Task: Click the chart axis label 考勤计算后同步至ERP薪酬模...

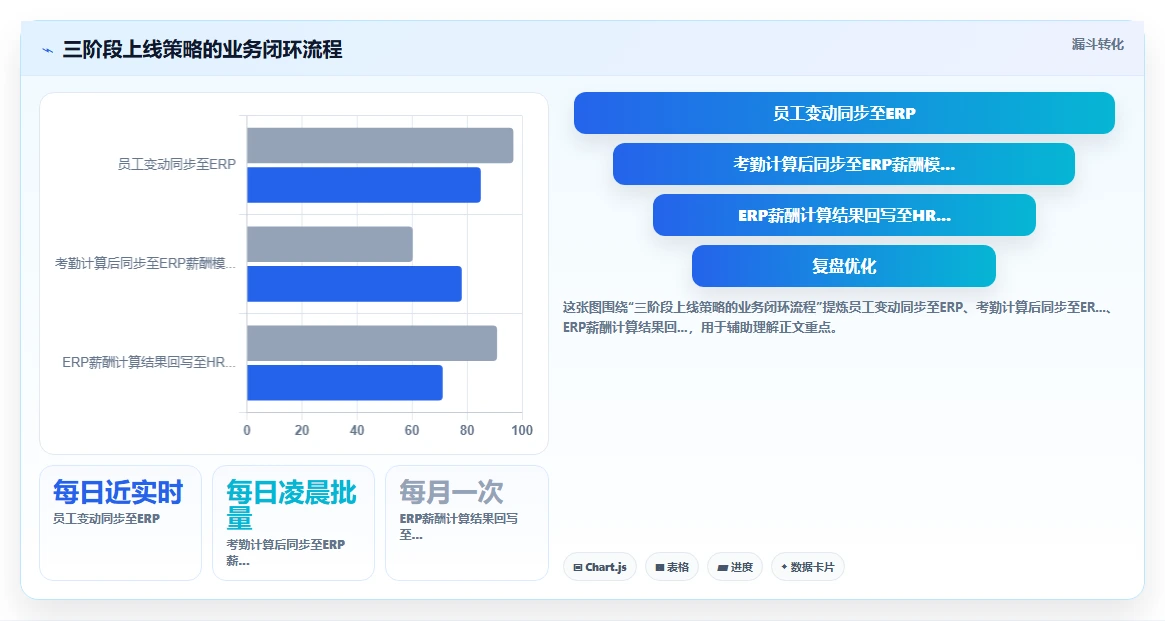Action: tap(146, 263)
